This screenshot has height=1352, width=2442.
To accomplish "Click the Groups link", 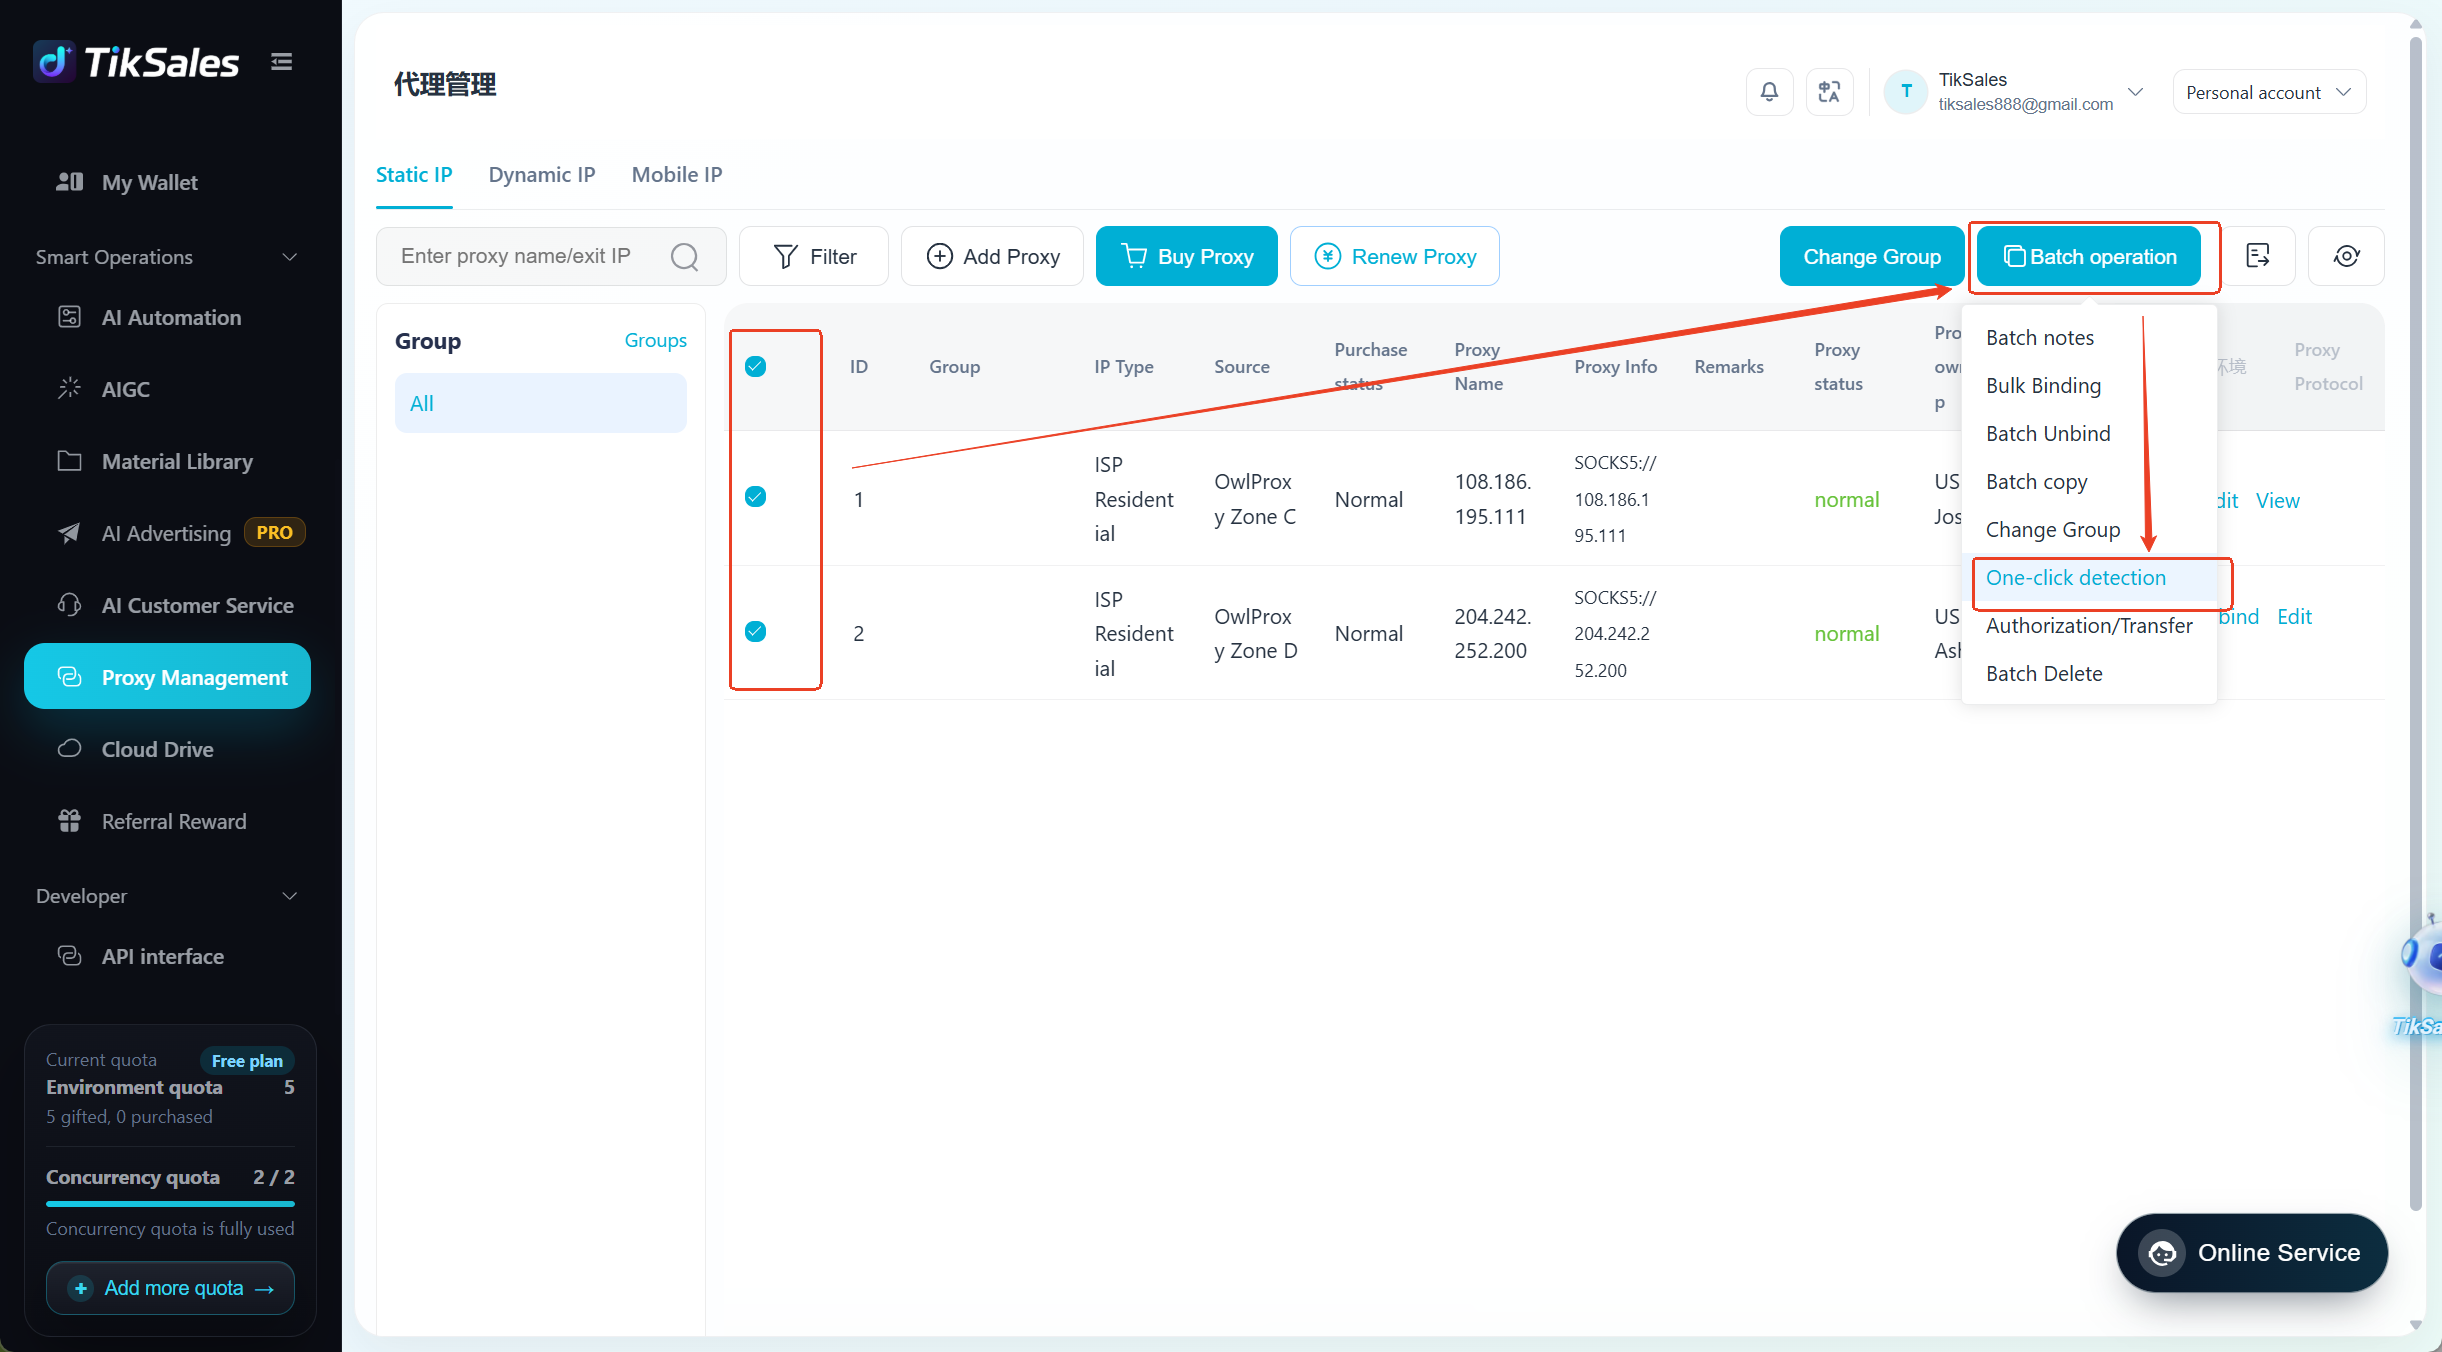I will point(656,340).
